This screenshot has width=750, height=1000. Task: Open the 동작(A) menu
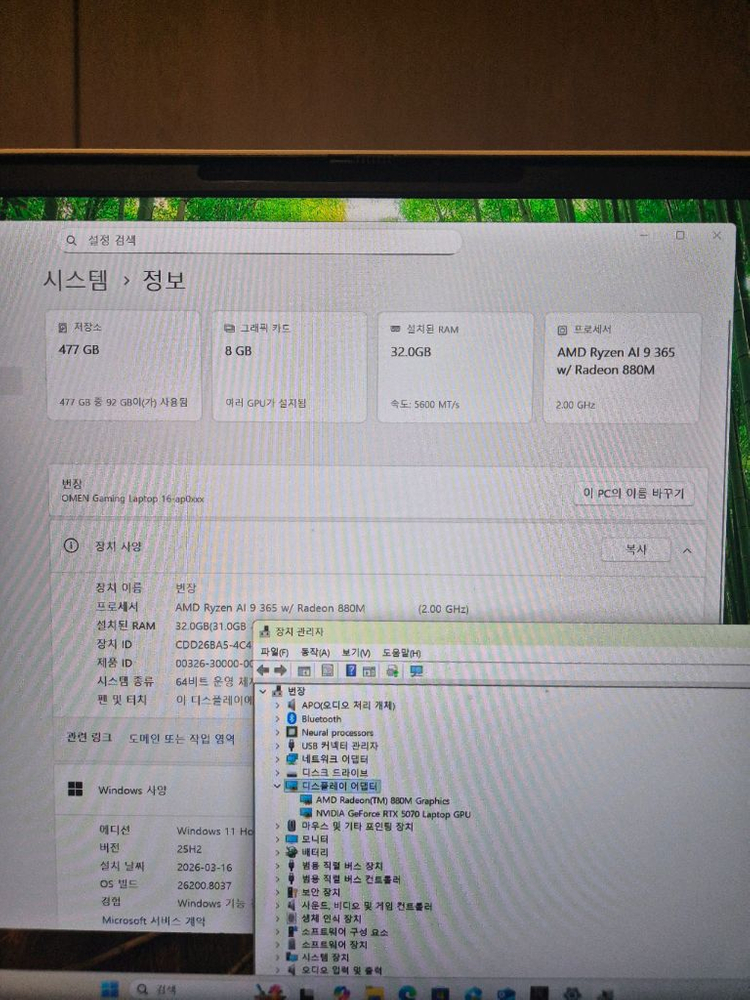(315, 652)
